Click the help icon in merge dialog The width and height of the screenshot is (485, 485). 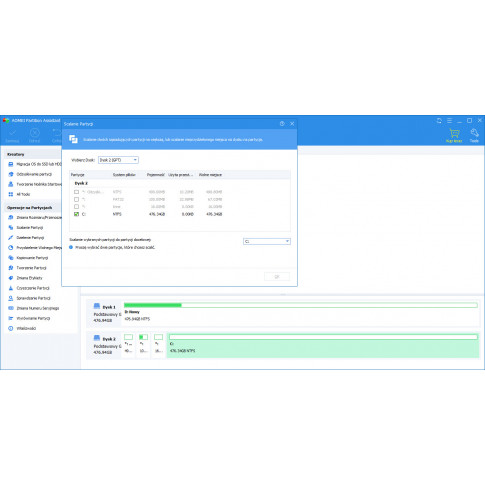[x=282, y=124]
